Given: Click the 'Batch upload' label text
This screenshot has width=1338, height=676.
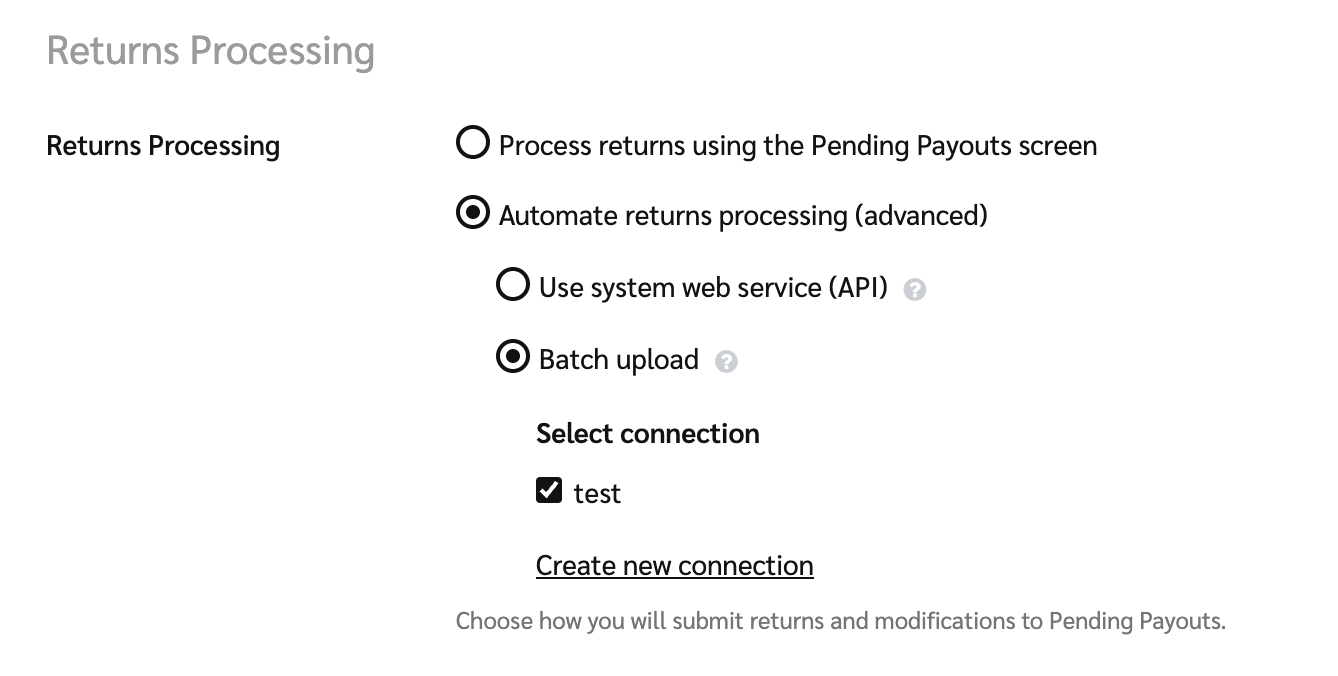Looking at the screenshot, I should [618, 360].
